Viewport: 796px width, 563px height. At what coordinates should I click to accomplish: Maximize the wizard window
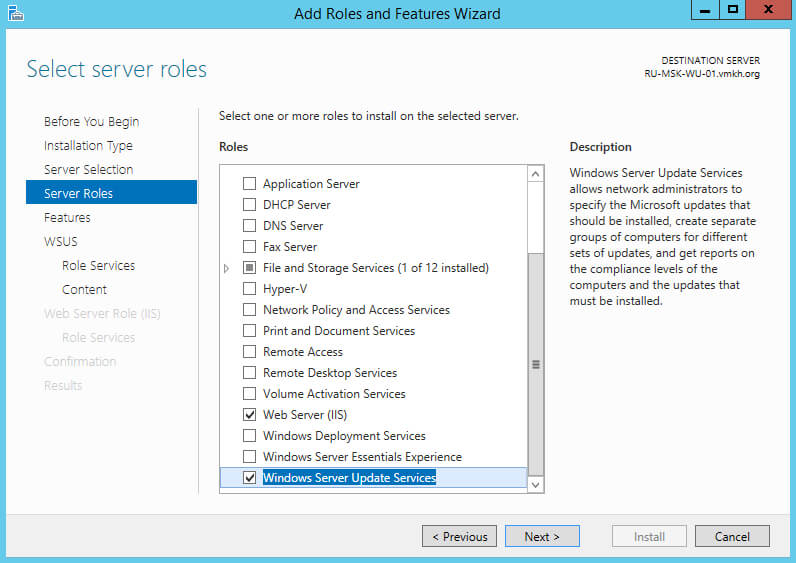tap(733, 10)
